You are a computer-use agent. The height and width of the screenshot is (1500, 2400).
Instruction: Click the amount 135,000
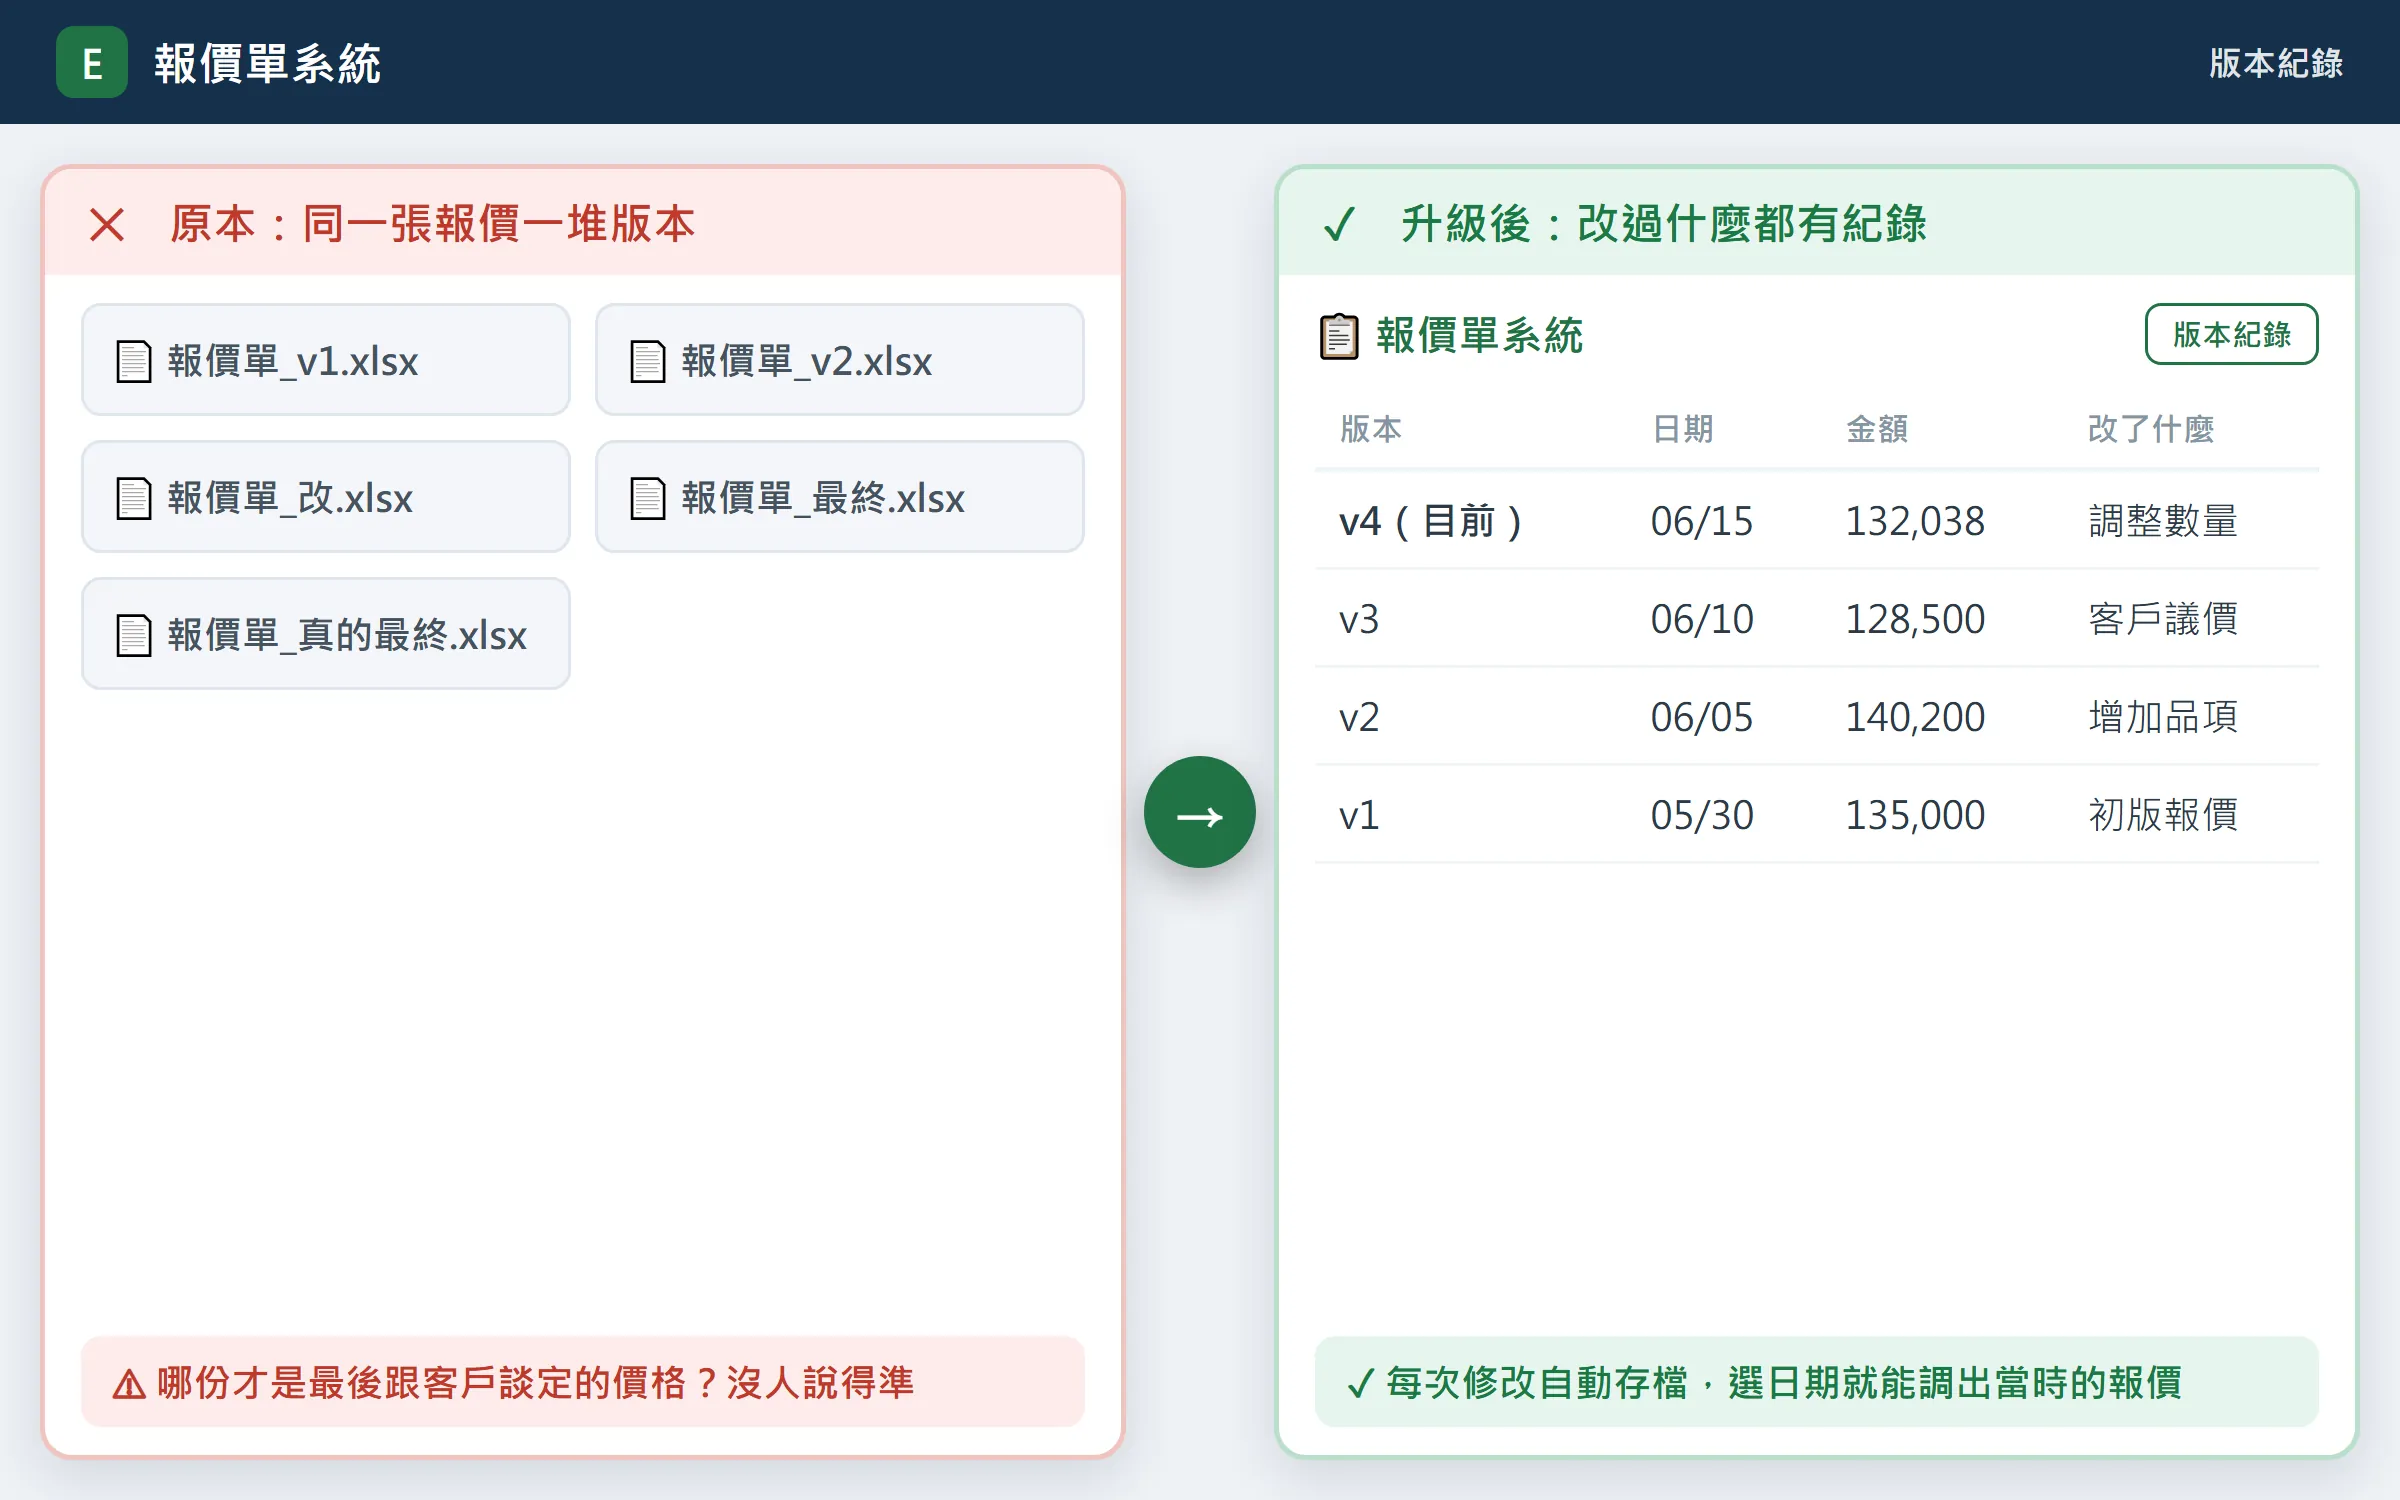tap(1915, 815)
